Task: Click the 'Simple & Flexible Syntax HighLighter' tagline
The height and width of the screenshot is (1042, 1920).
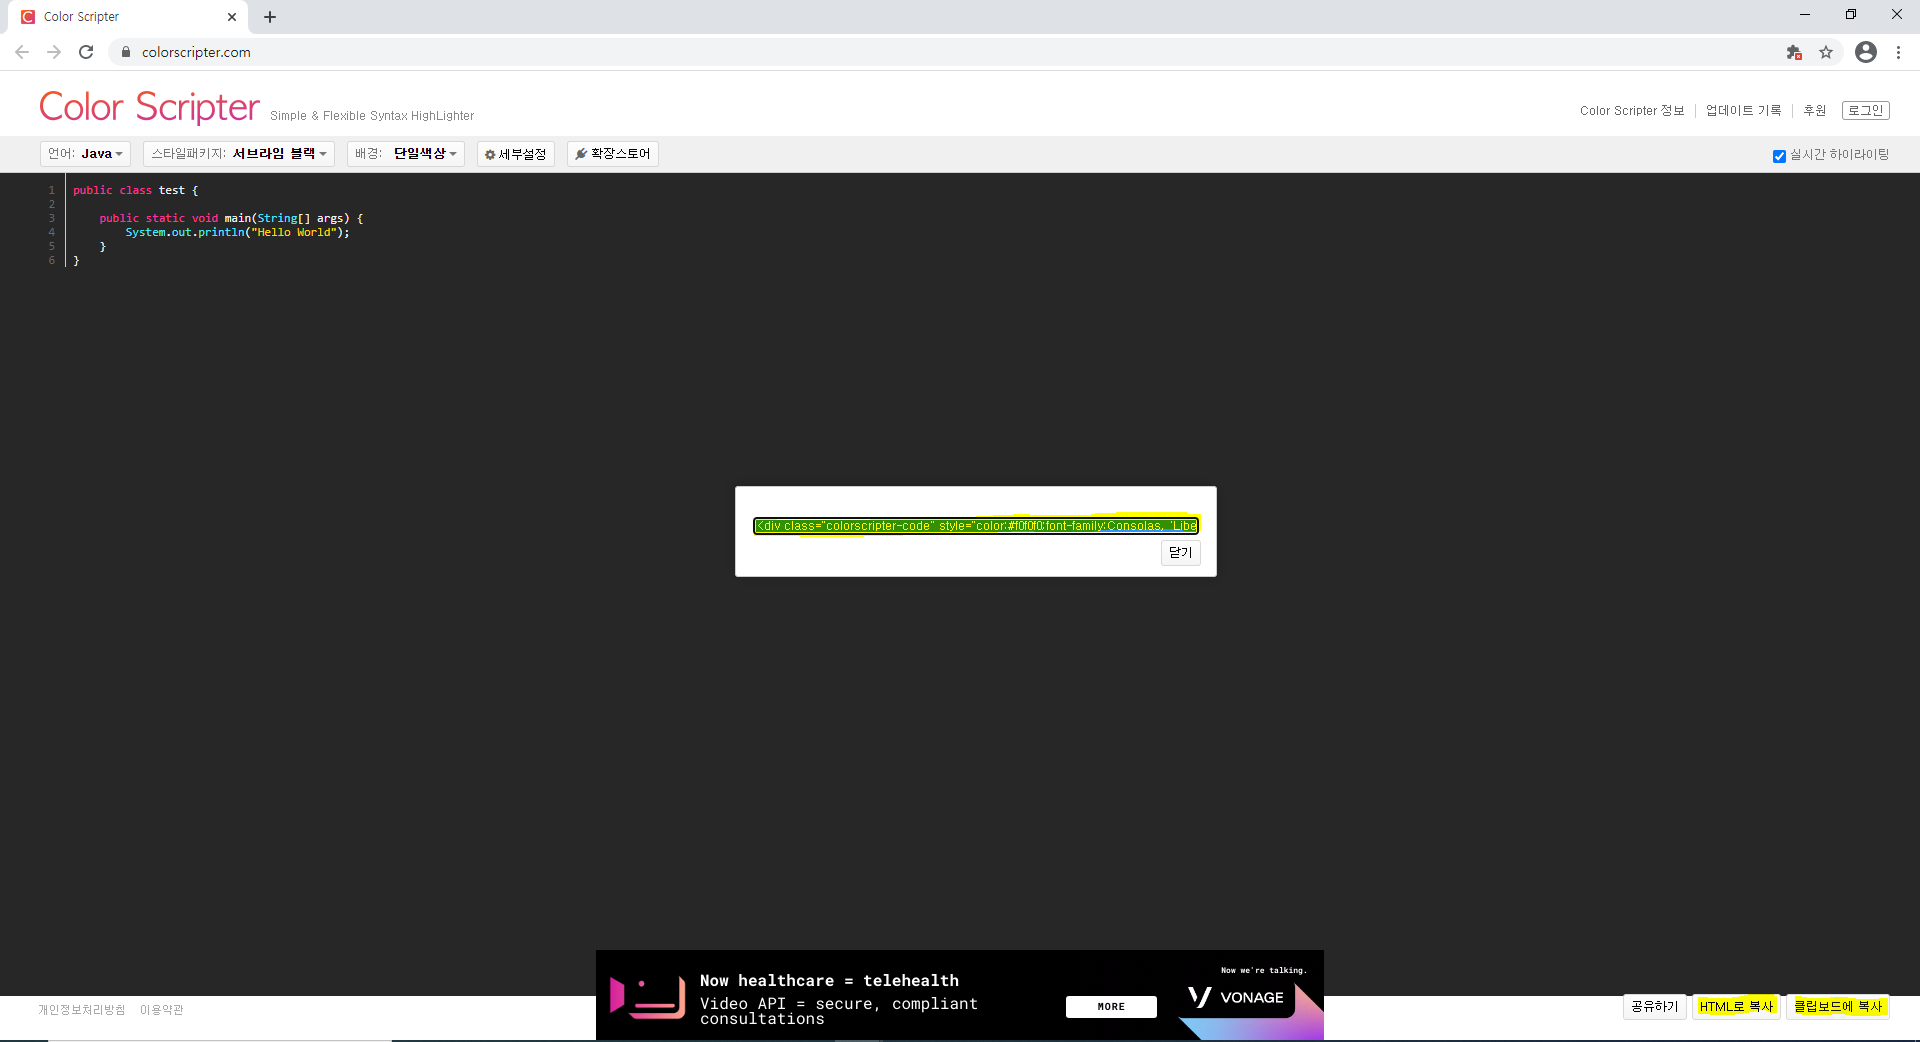Action: pos(372,116)
